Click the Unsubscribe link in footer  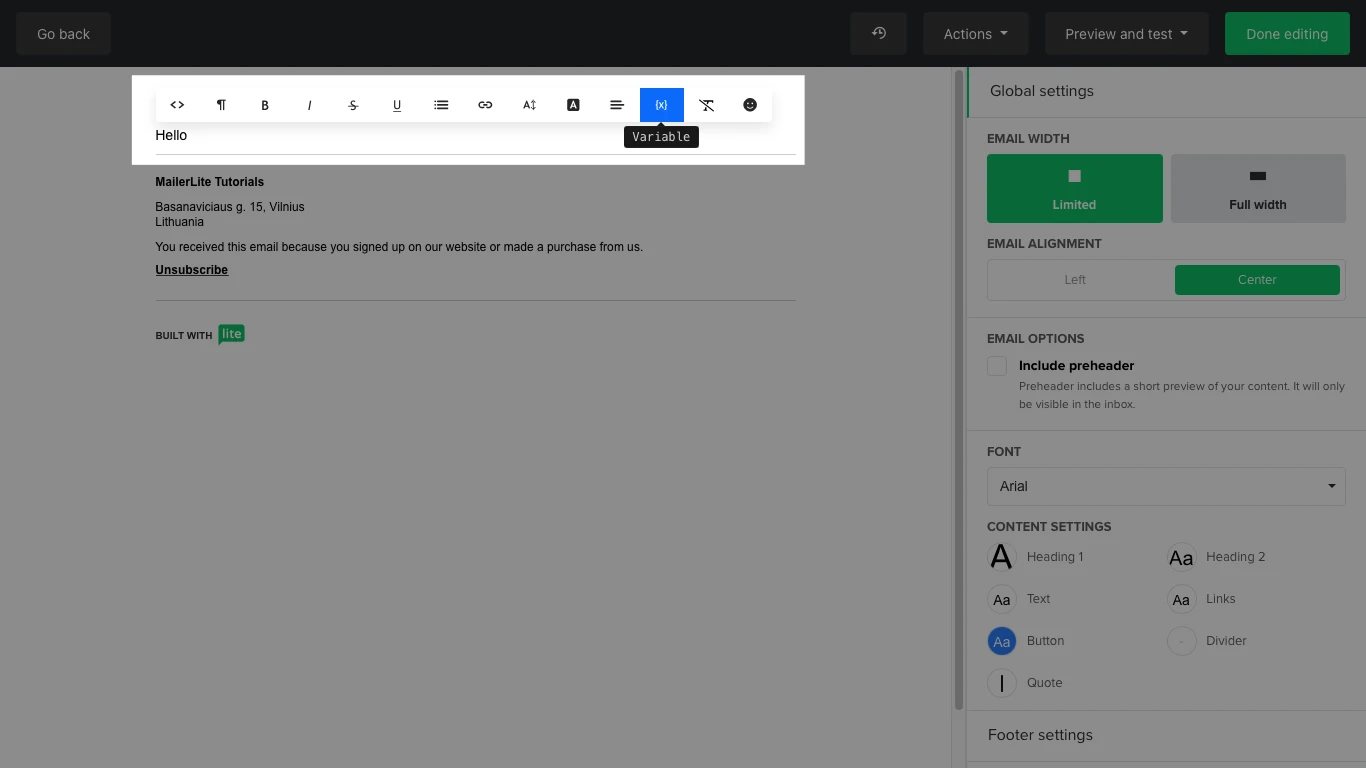click(191, 270)
